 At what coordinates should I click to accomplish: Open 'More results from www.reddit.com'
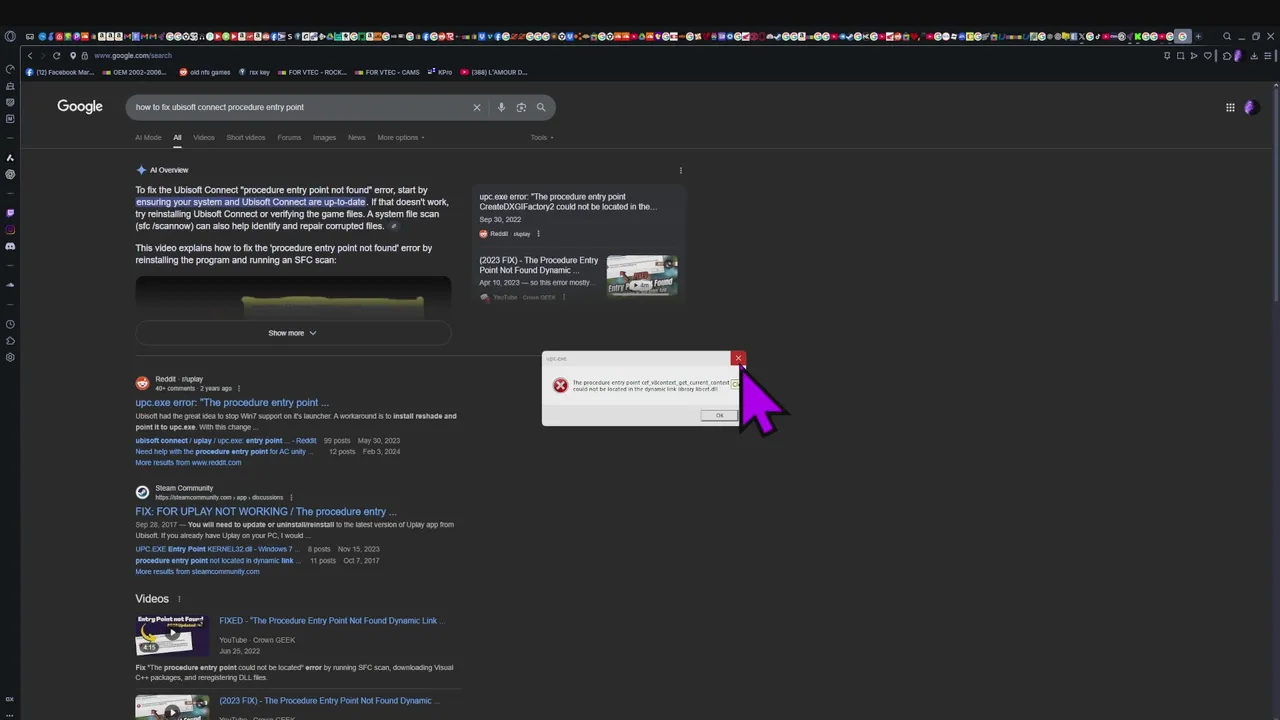(x=188, y=463)
